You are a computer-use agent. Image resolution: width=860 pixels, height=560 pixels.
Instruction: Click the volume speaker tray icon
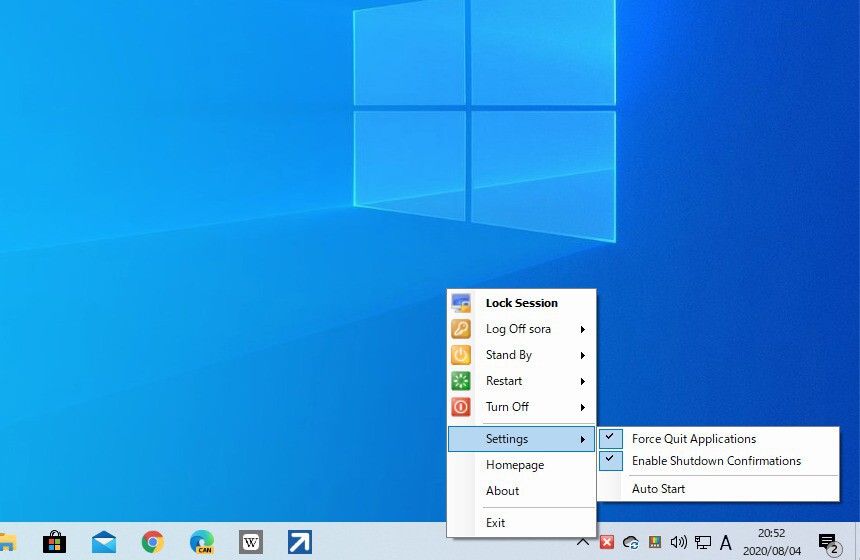tap(679, 542)
